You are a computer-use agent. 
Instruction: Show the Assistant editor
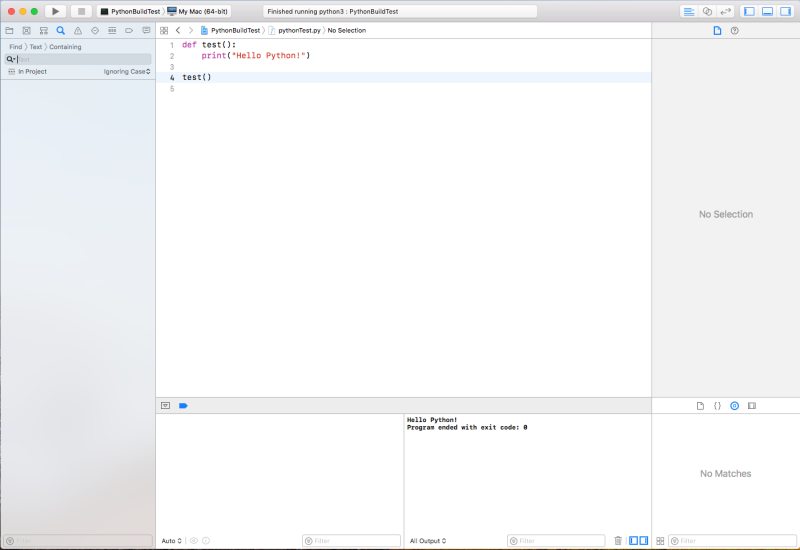tap(707, 11)
